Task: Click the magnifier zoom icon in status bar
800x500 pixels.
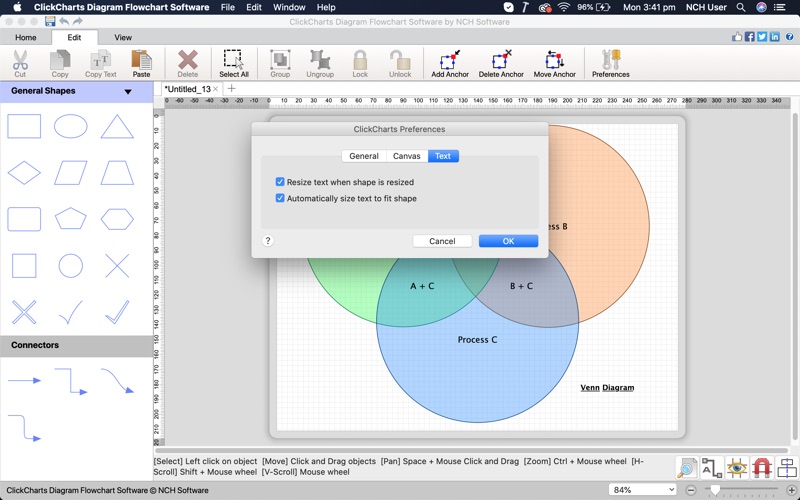Action: pos(687,467)
